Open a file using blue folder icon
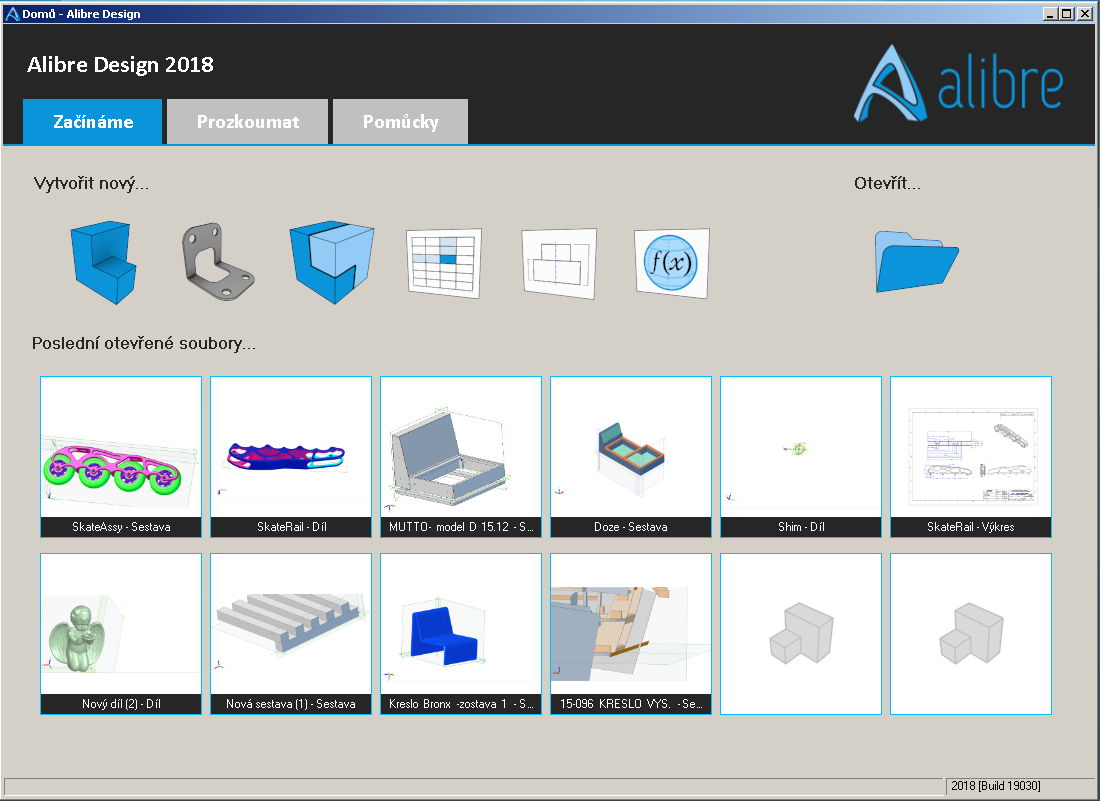 coord(916,262)
